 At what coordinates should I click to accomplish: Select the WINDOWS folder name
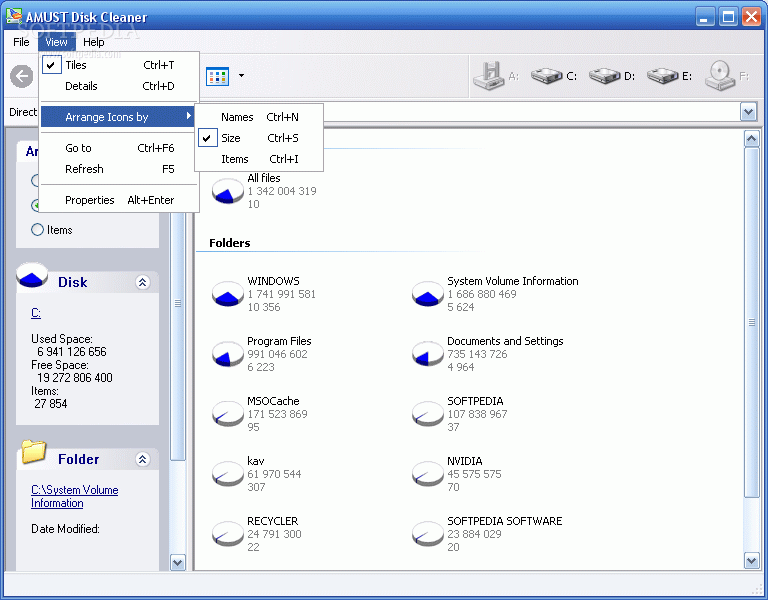(x=273, y=281)
